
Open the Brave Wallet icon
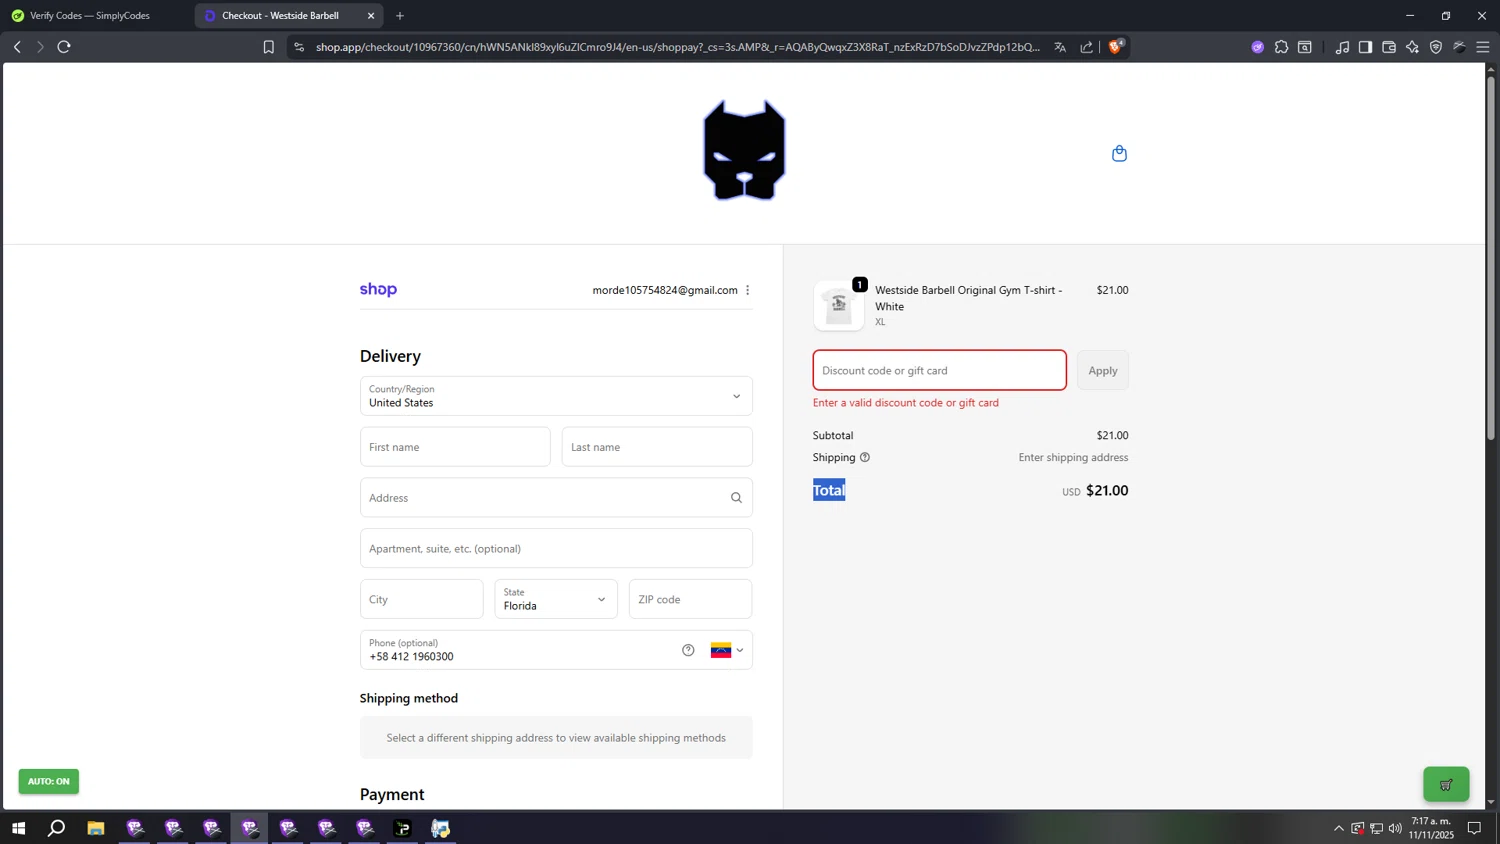(1389, 47)
